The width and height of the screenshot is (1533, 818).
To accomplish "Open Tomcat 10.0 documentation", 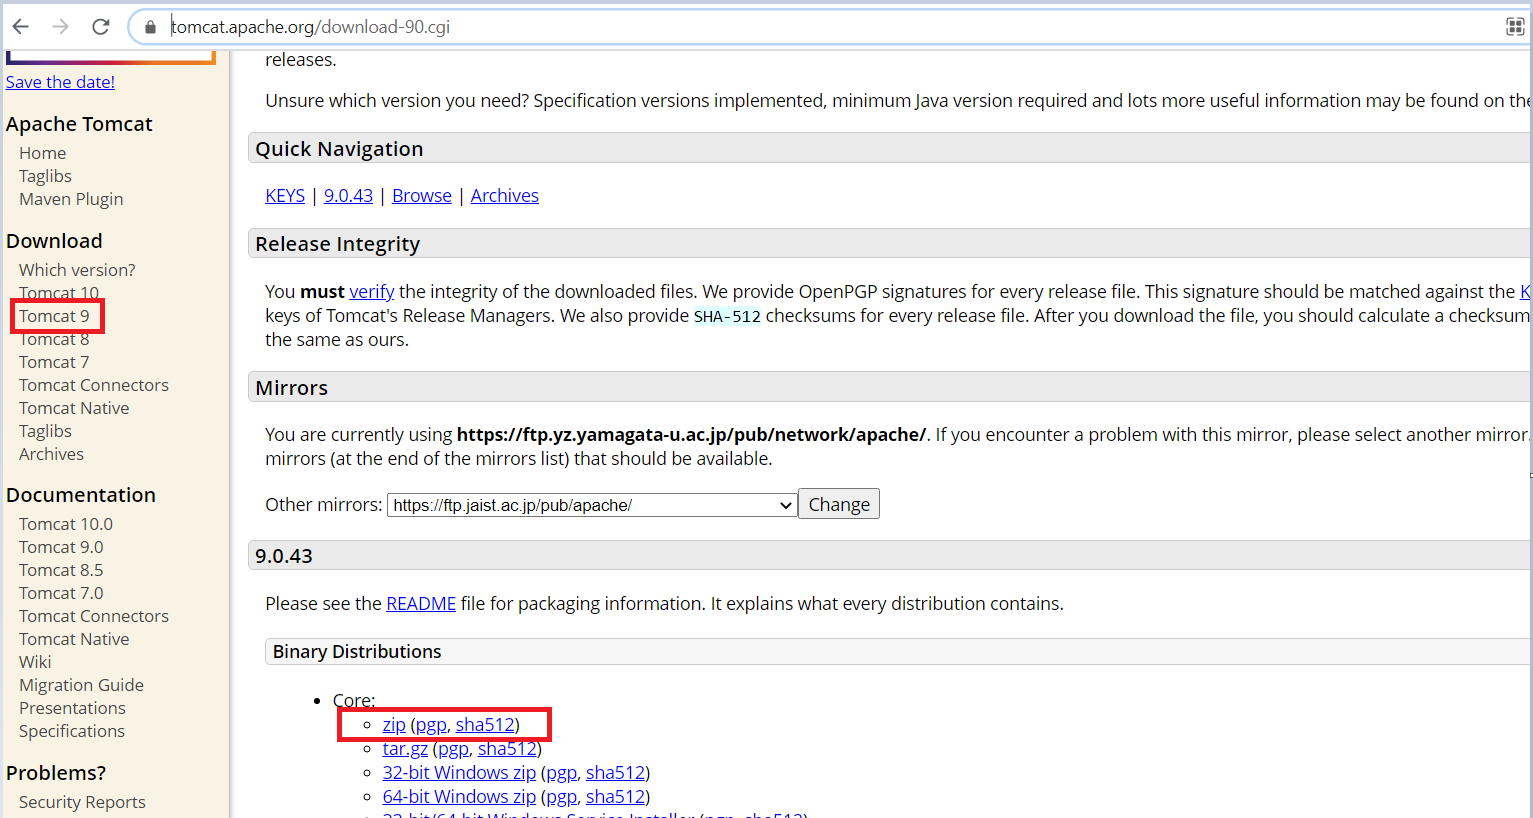I will point(66,524).
